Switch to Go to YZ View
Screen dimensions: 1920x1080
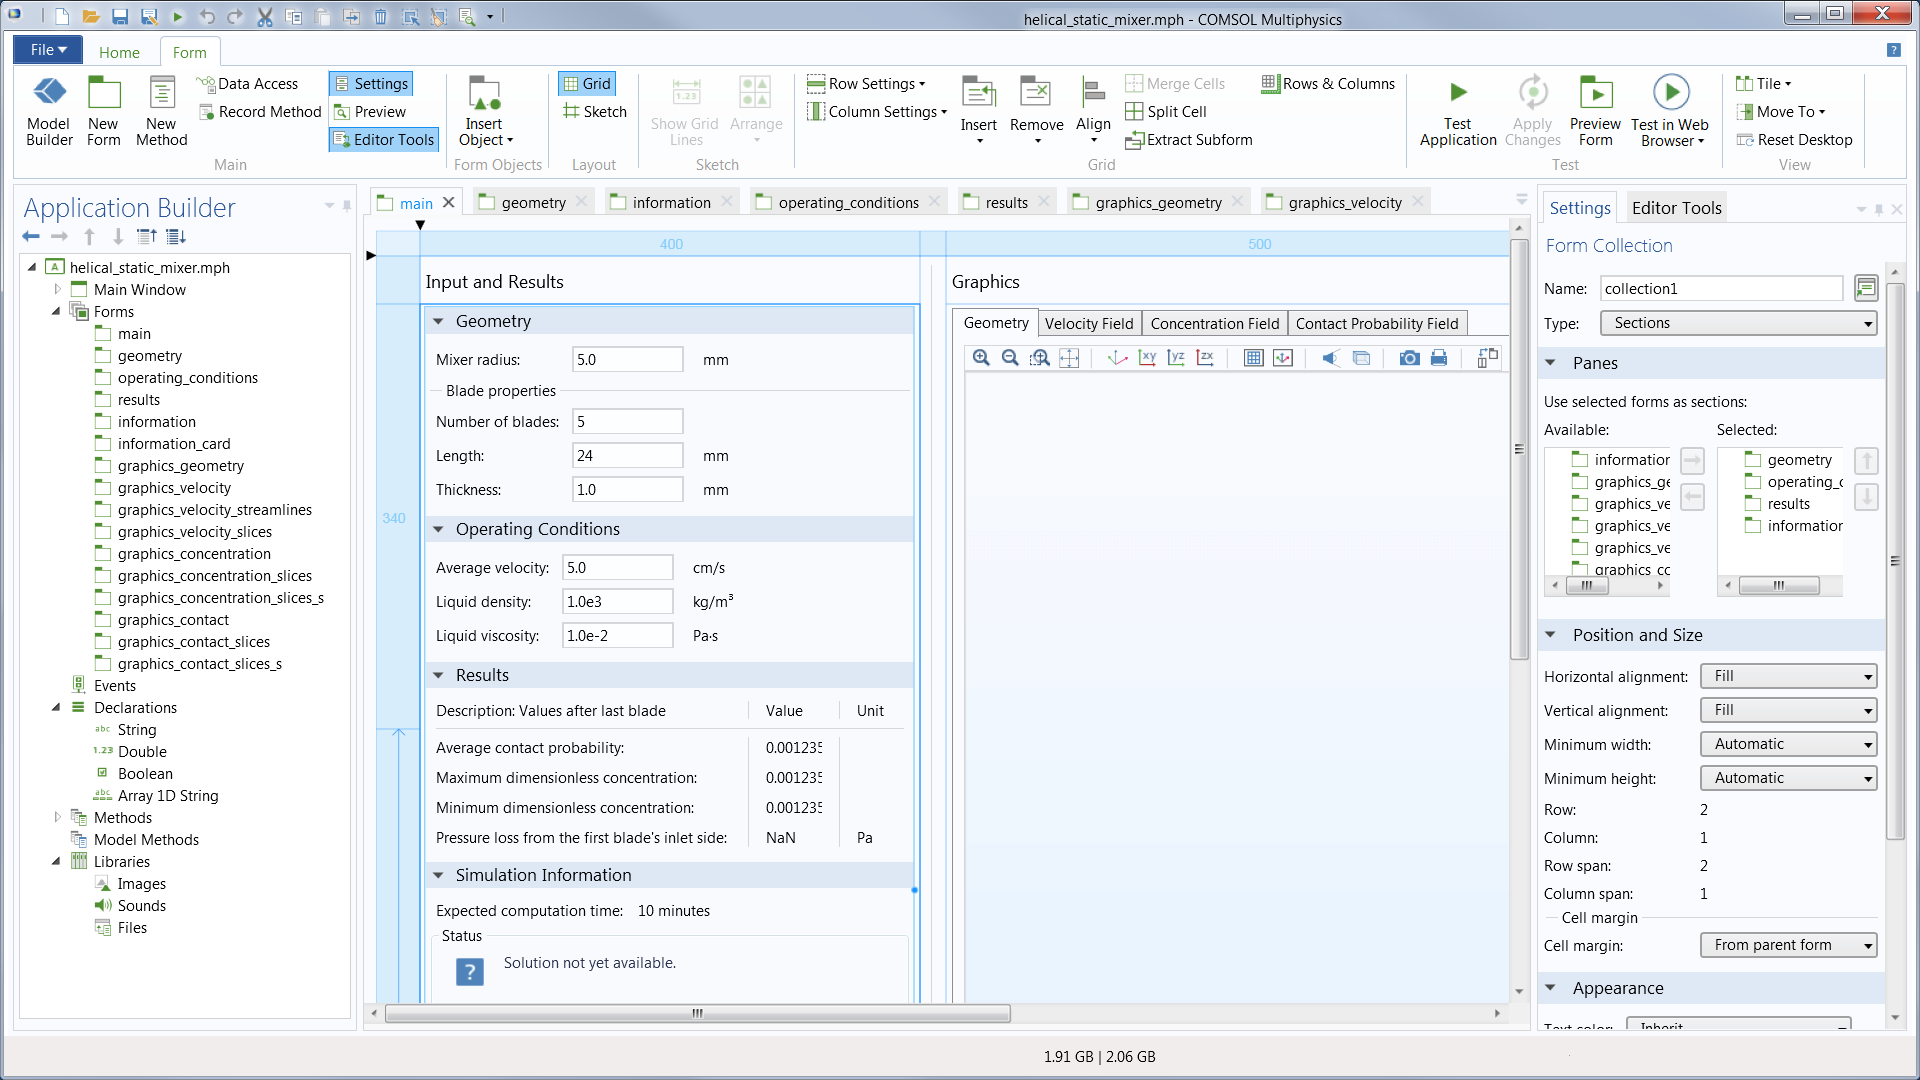(1176, 357)
